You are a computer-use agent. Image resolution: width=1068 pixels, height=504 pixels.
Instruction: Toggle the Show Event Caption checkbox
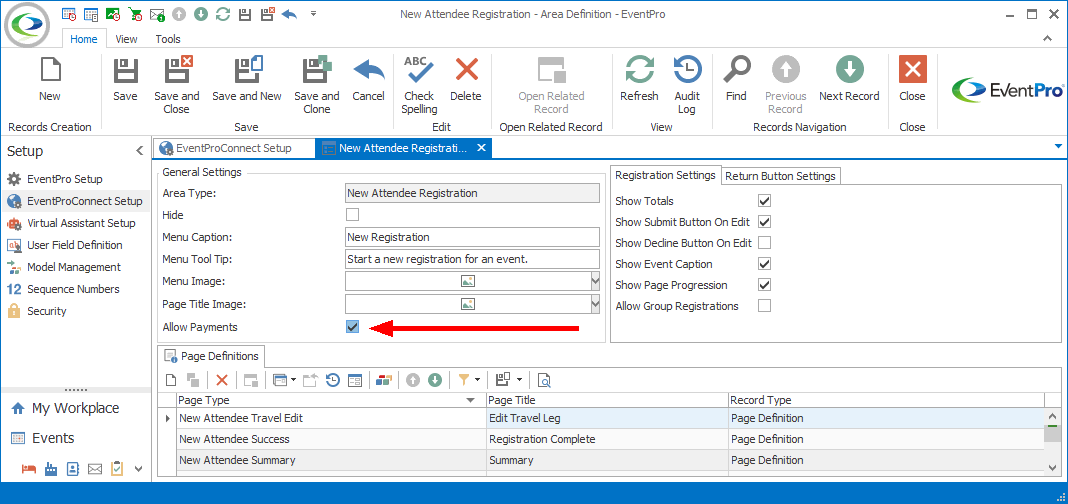point(764,264)
